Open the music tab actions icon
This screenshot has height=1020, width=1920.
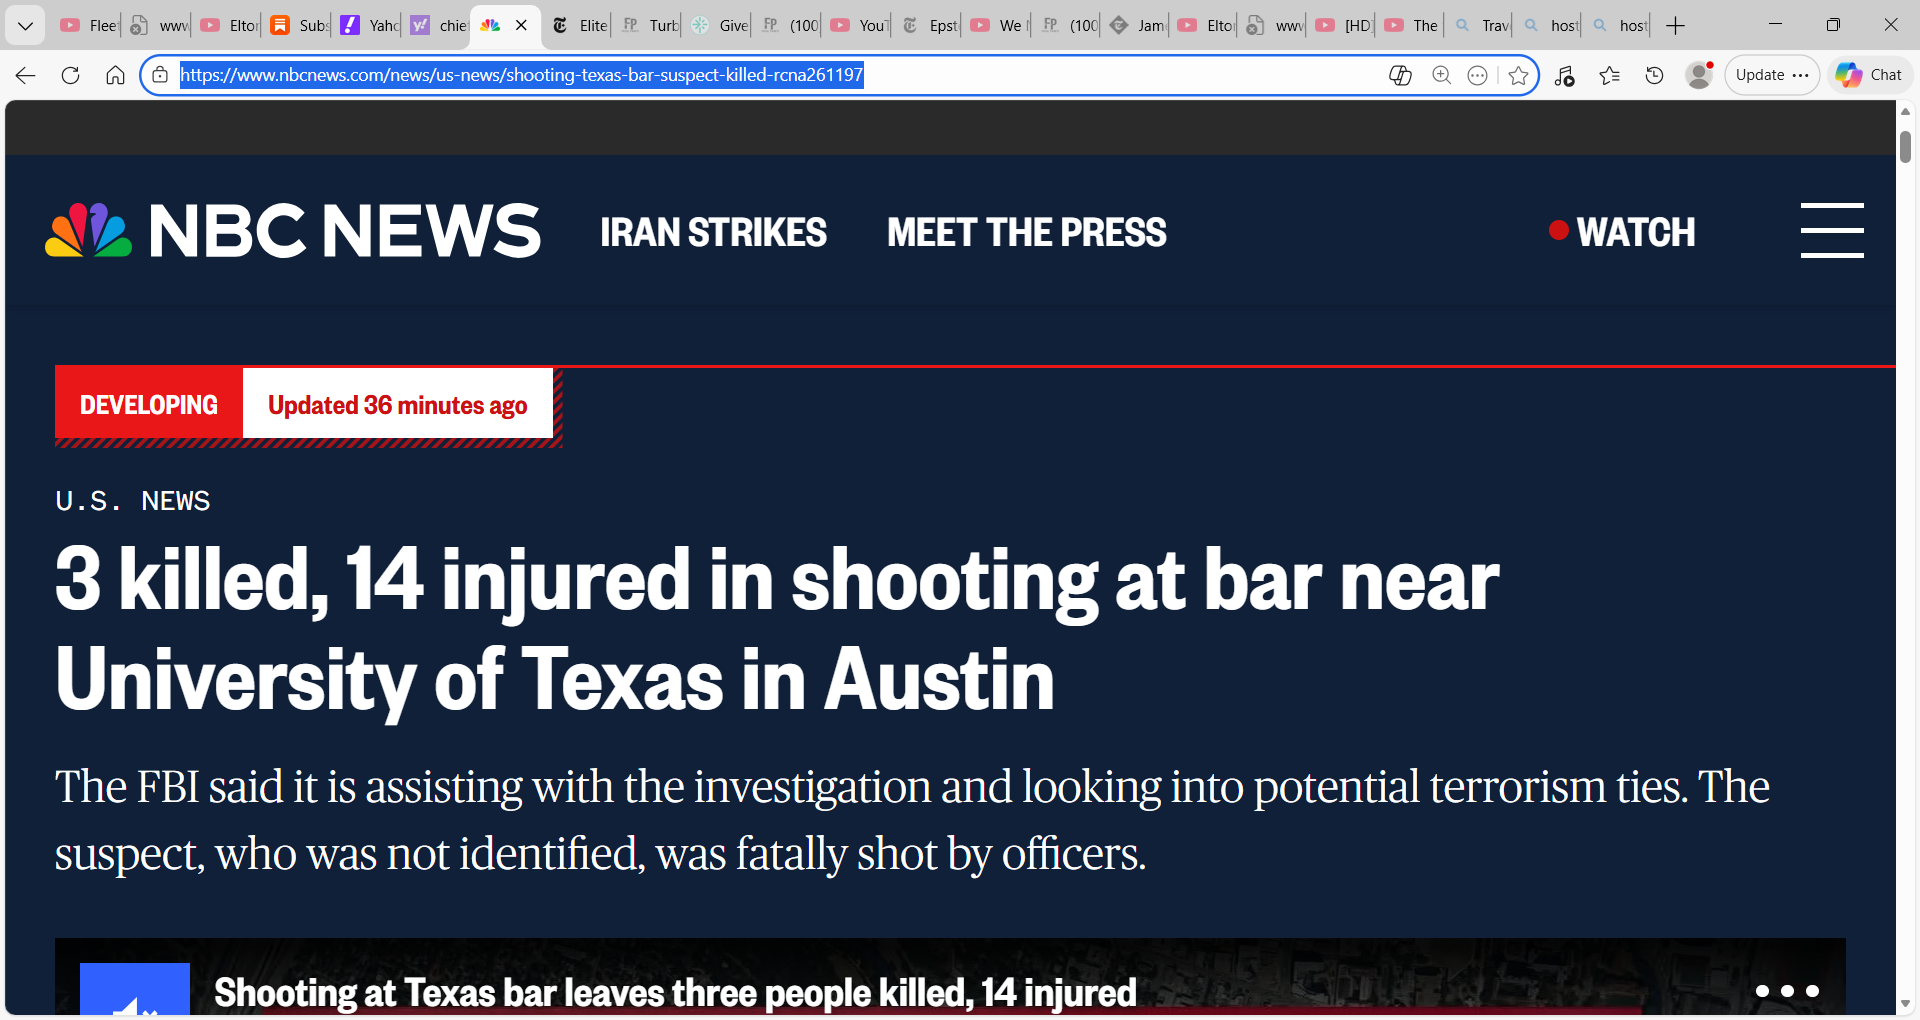pyautogui.click(x=1565, y=75)
